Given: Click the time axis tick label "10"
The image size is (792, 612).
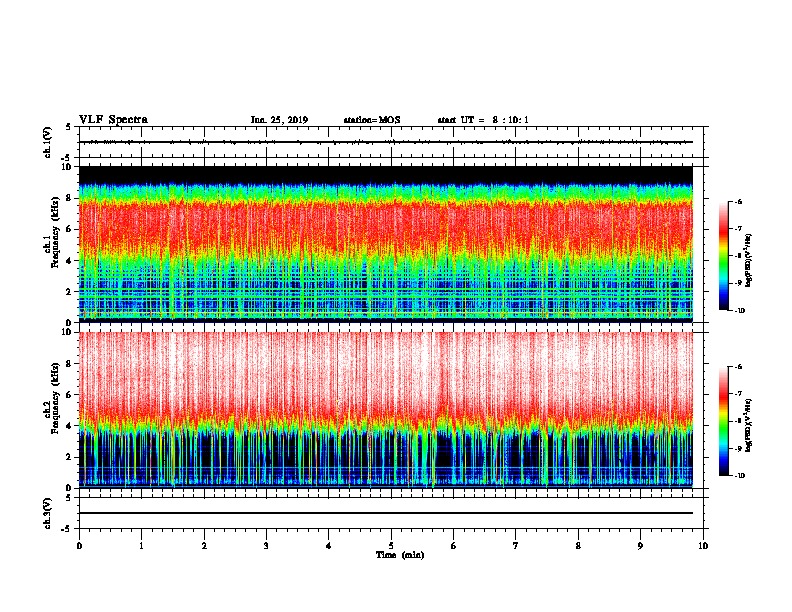Looking at the screenshot, I should [x=703, y=546].
